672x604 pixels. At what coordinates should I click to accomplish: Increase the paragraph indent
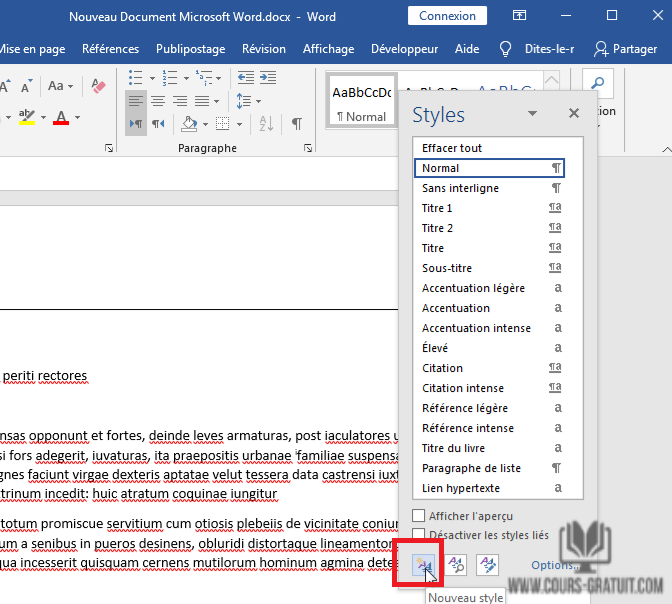(x=268, y=78)
